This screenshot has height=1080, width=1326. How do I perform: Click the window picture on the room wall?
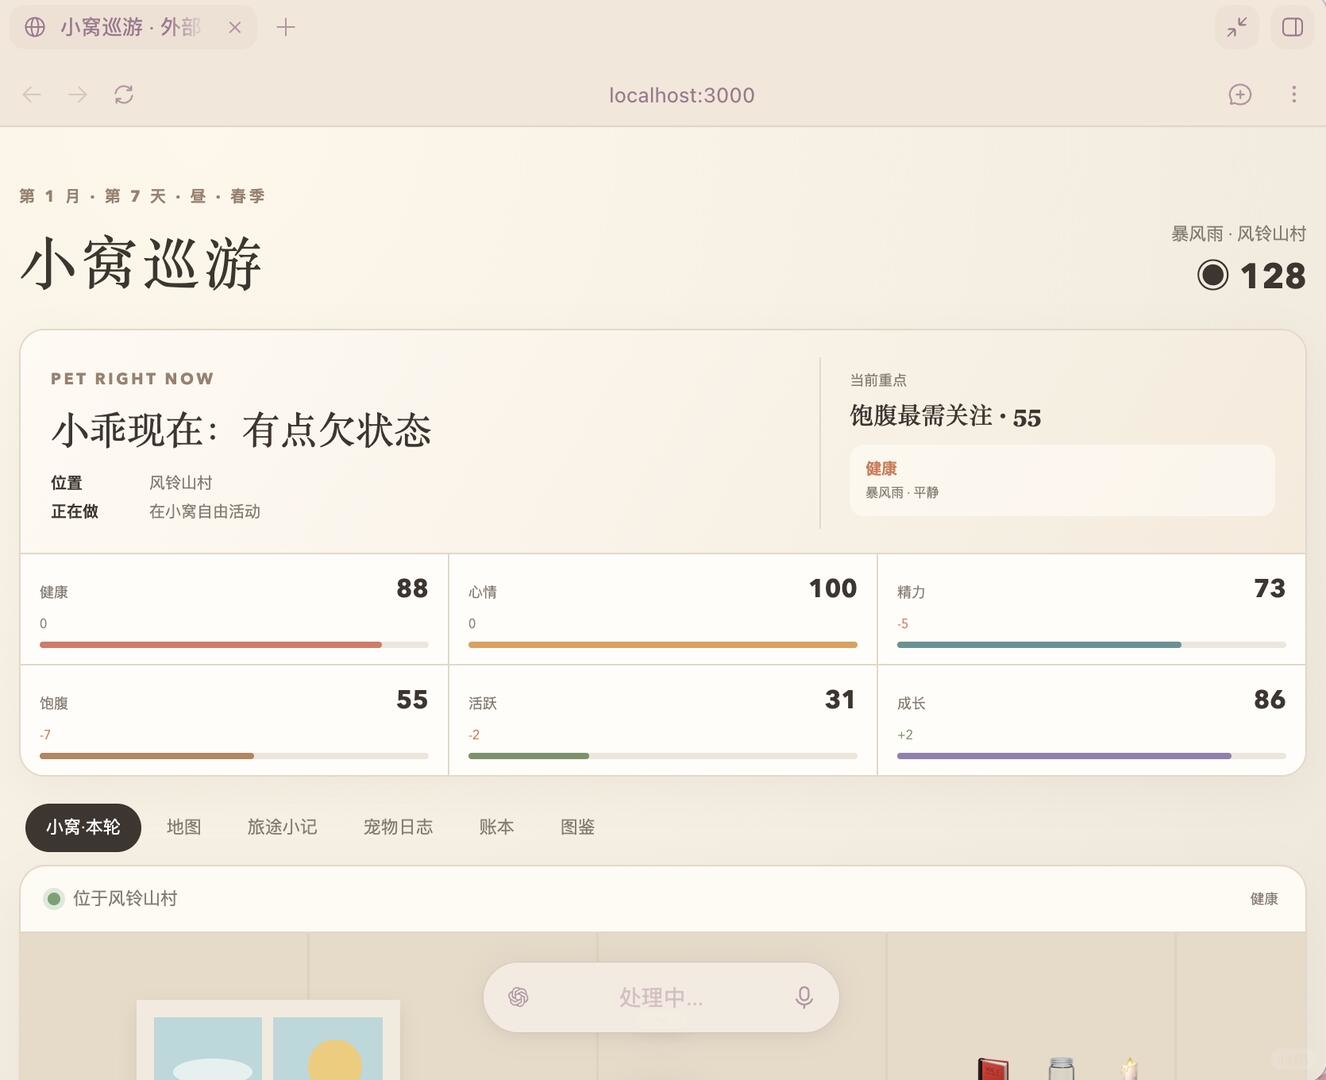pos(268,1040)
